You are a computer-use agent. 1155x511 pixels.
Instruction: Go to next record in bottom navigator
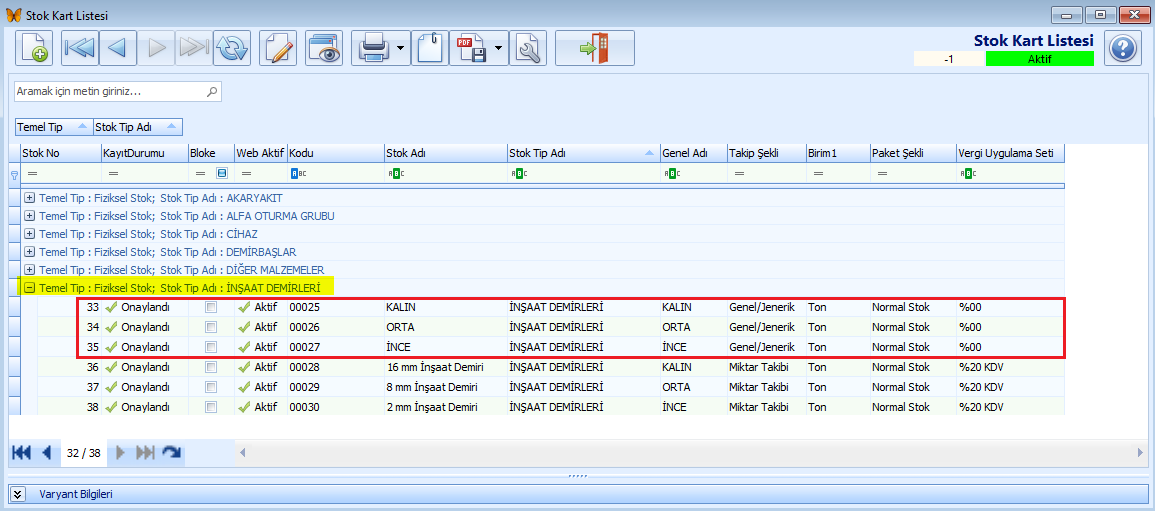point(122,453)
